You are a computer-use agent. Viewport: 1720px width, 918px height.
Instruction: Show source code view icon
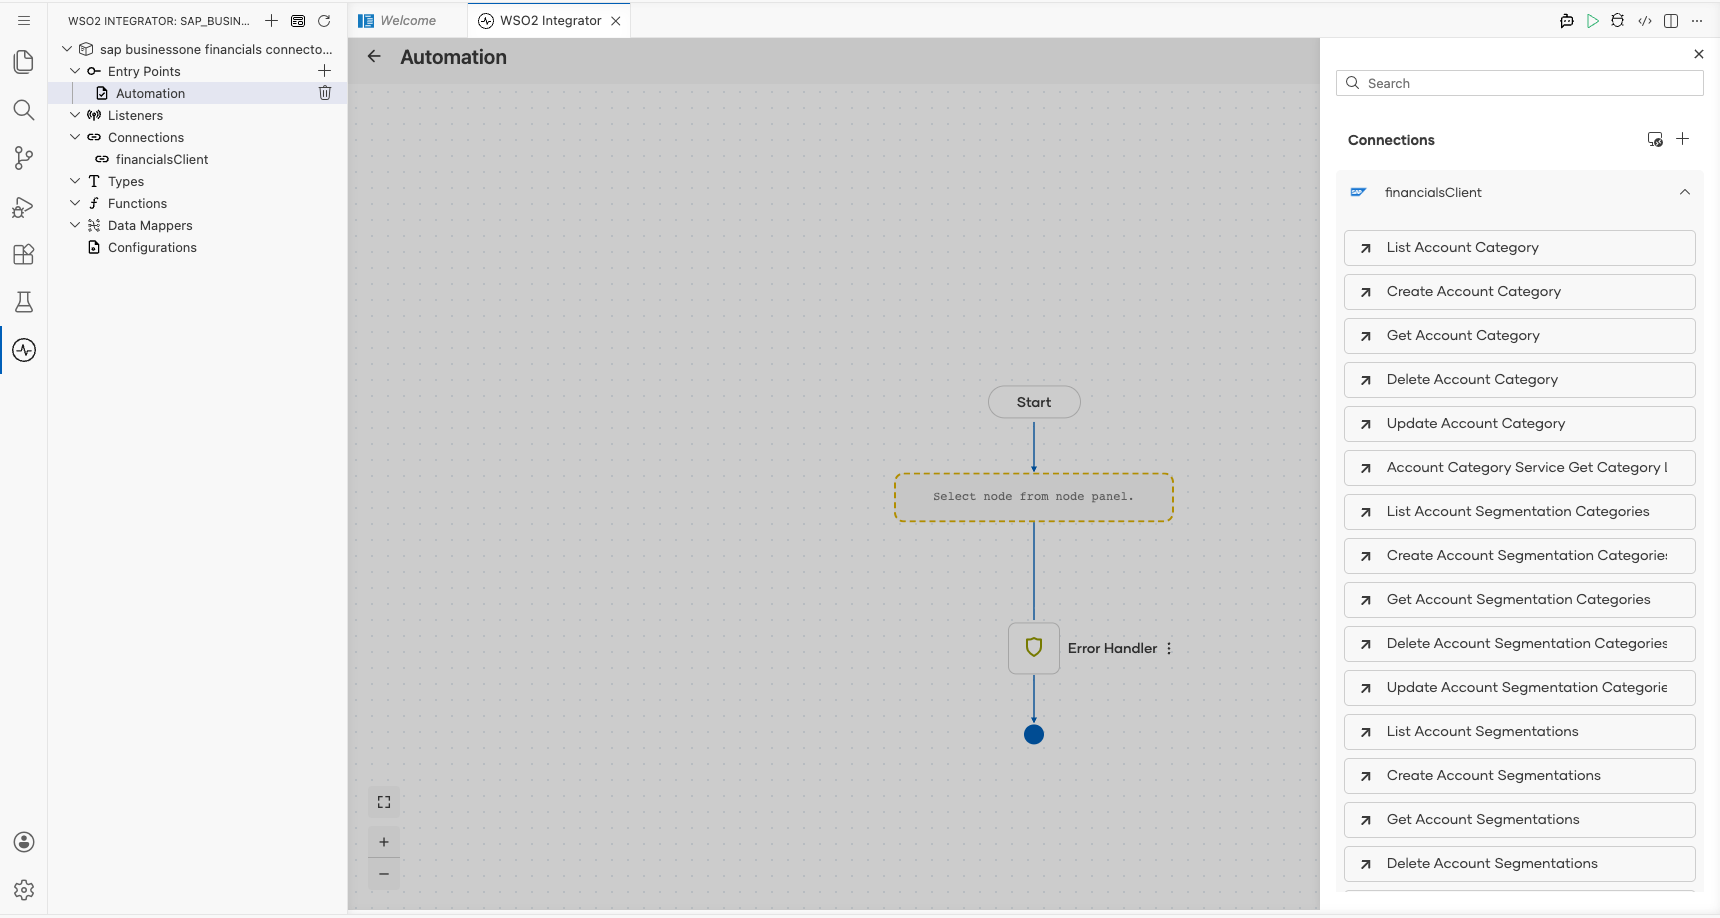[1645, 20]
